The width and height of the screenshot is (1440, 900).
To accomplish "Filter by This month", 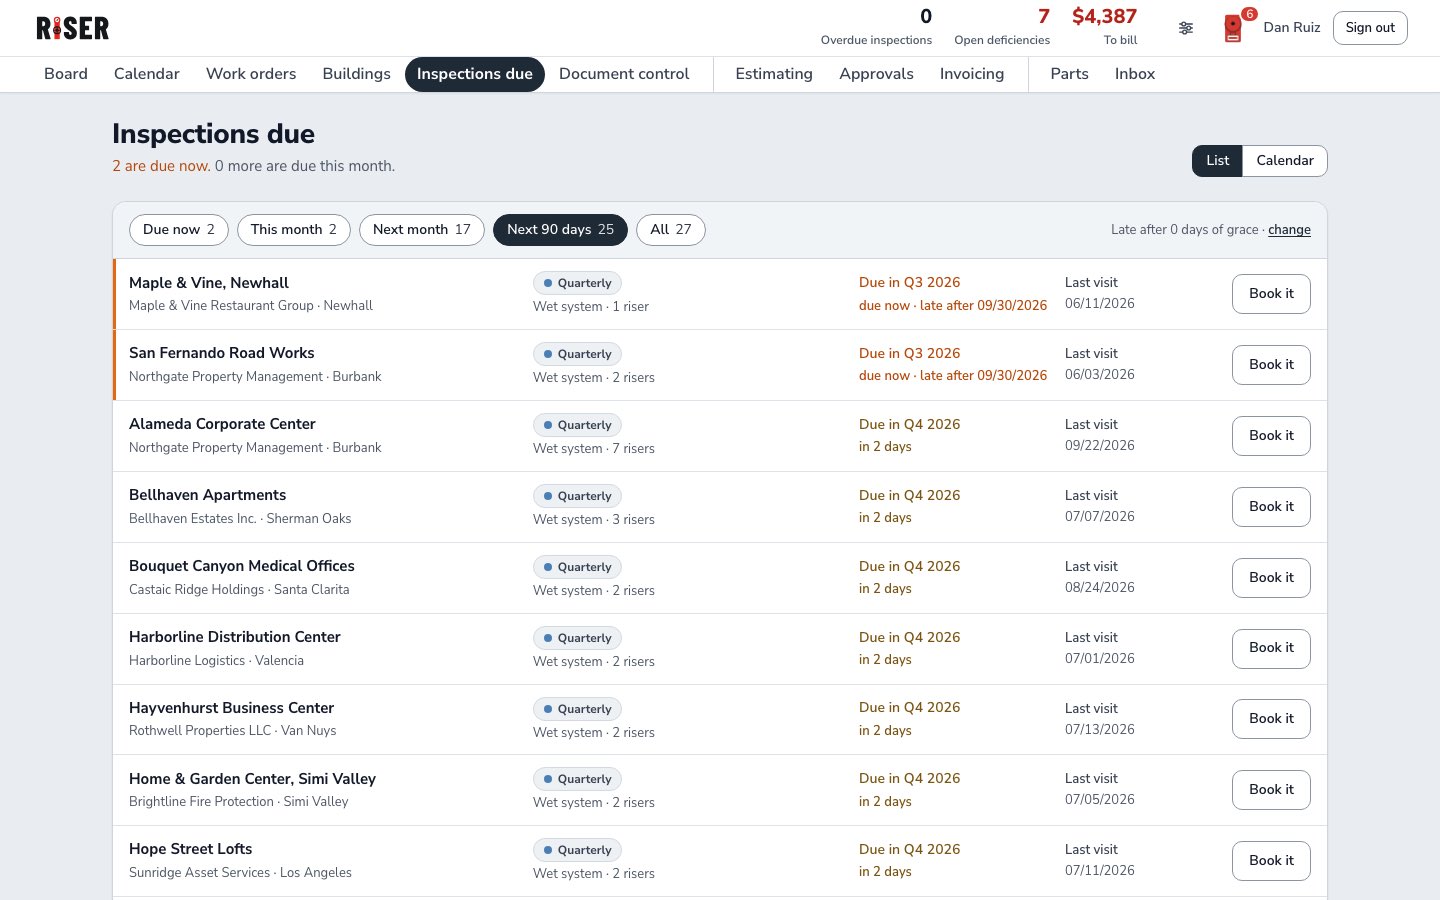I will 294,230.
